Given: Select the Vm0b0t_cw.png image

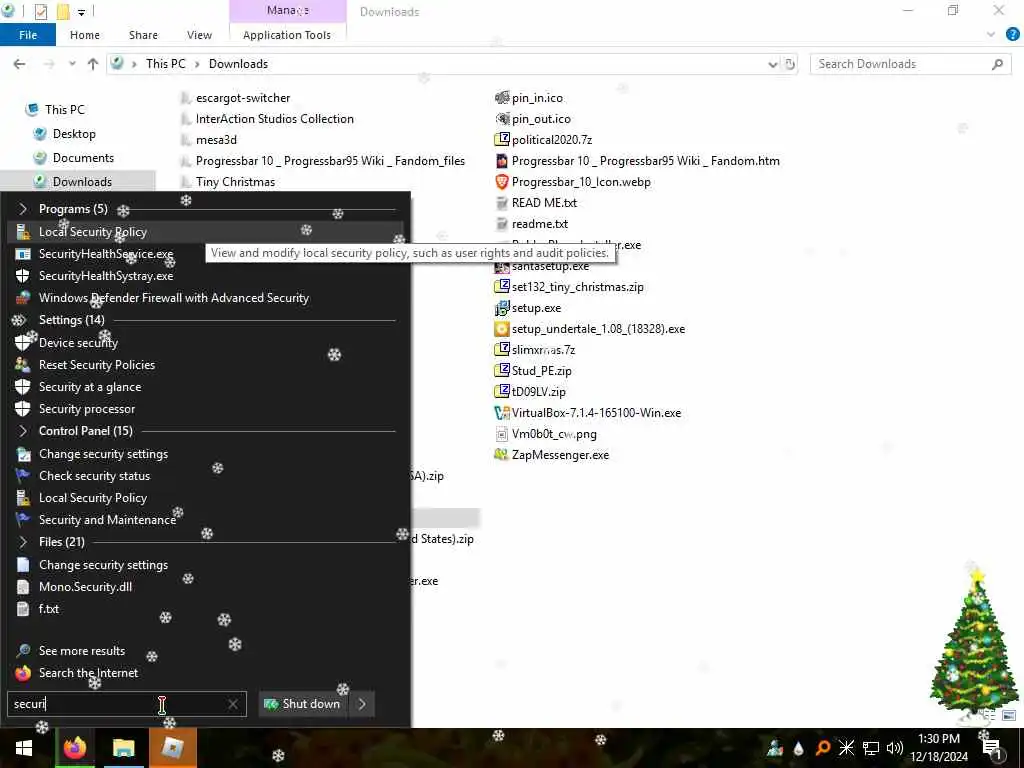Looking at the screenshot, I should [546, 434].
